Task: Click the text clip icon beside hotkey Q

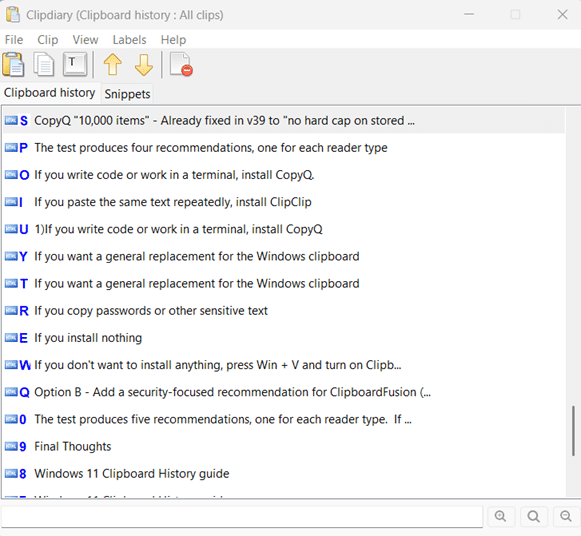Action: [11, 392]
